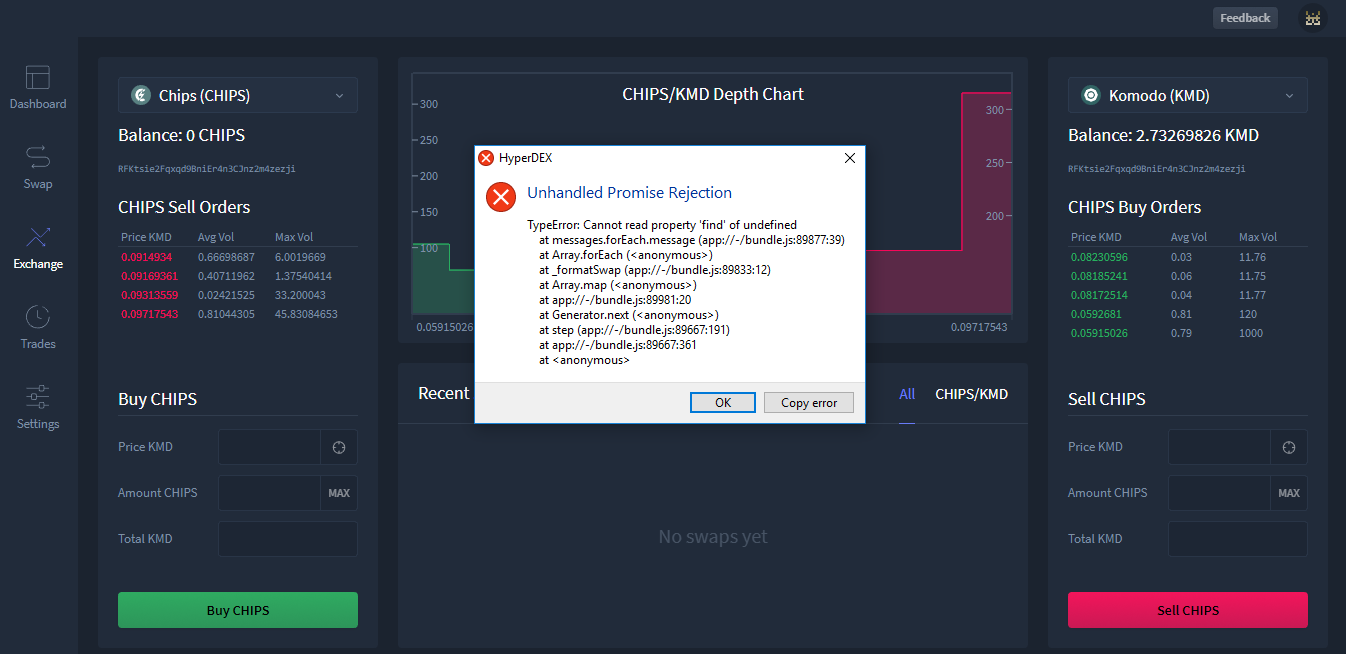
Task: View Trades via the sidebar icon
Action: point(37,326)
